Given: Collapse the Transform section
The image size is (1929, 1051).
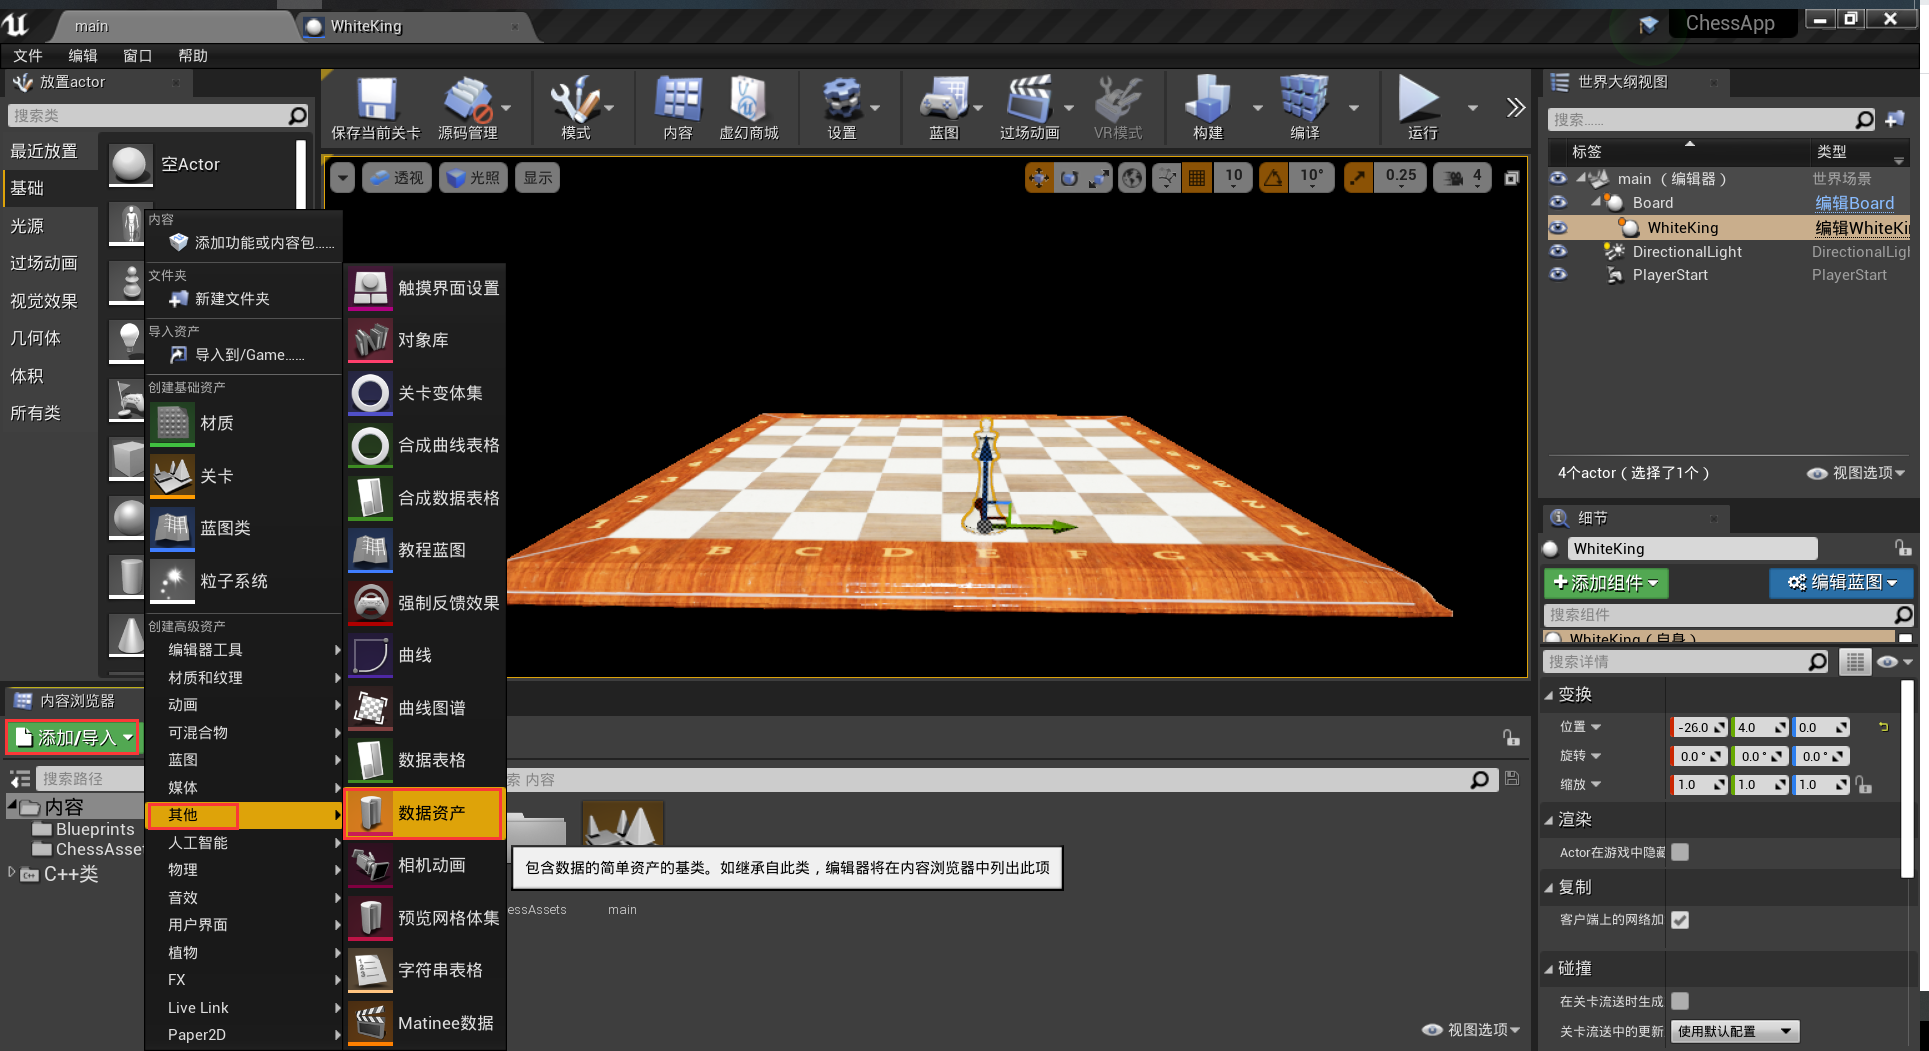Looking at the screenshot, I should 1549,695.
